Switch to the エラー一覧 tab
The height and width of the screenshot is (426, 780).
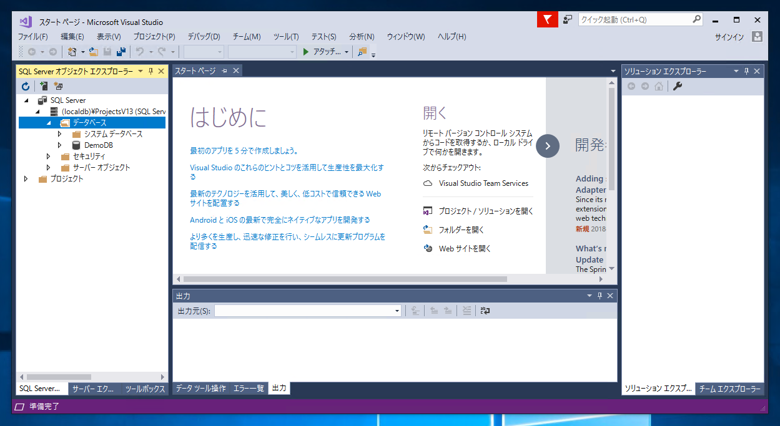[248, 388]
